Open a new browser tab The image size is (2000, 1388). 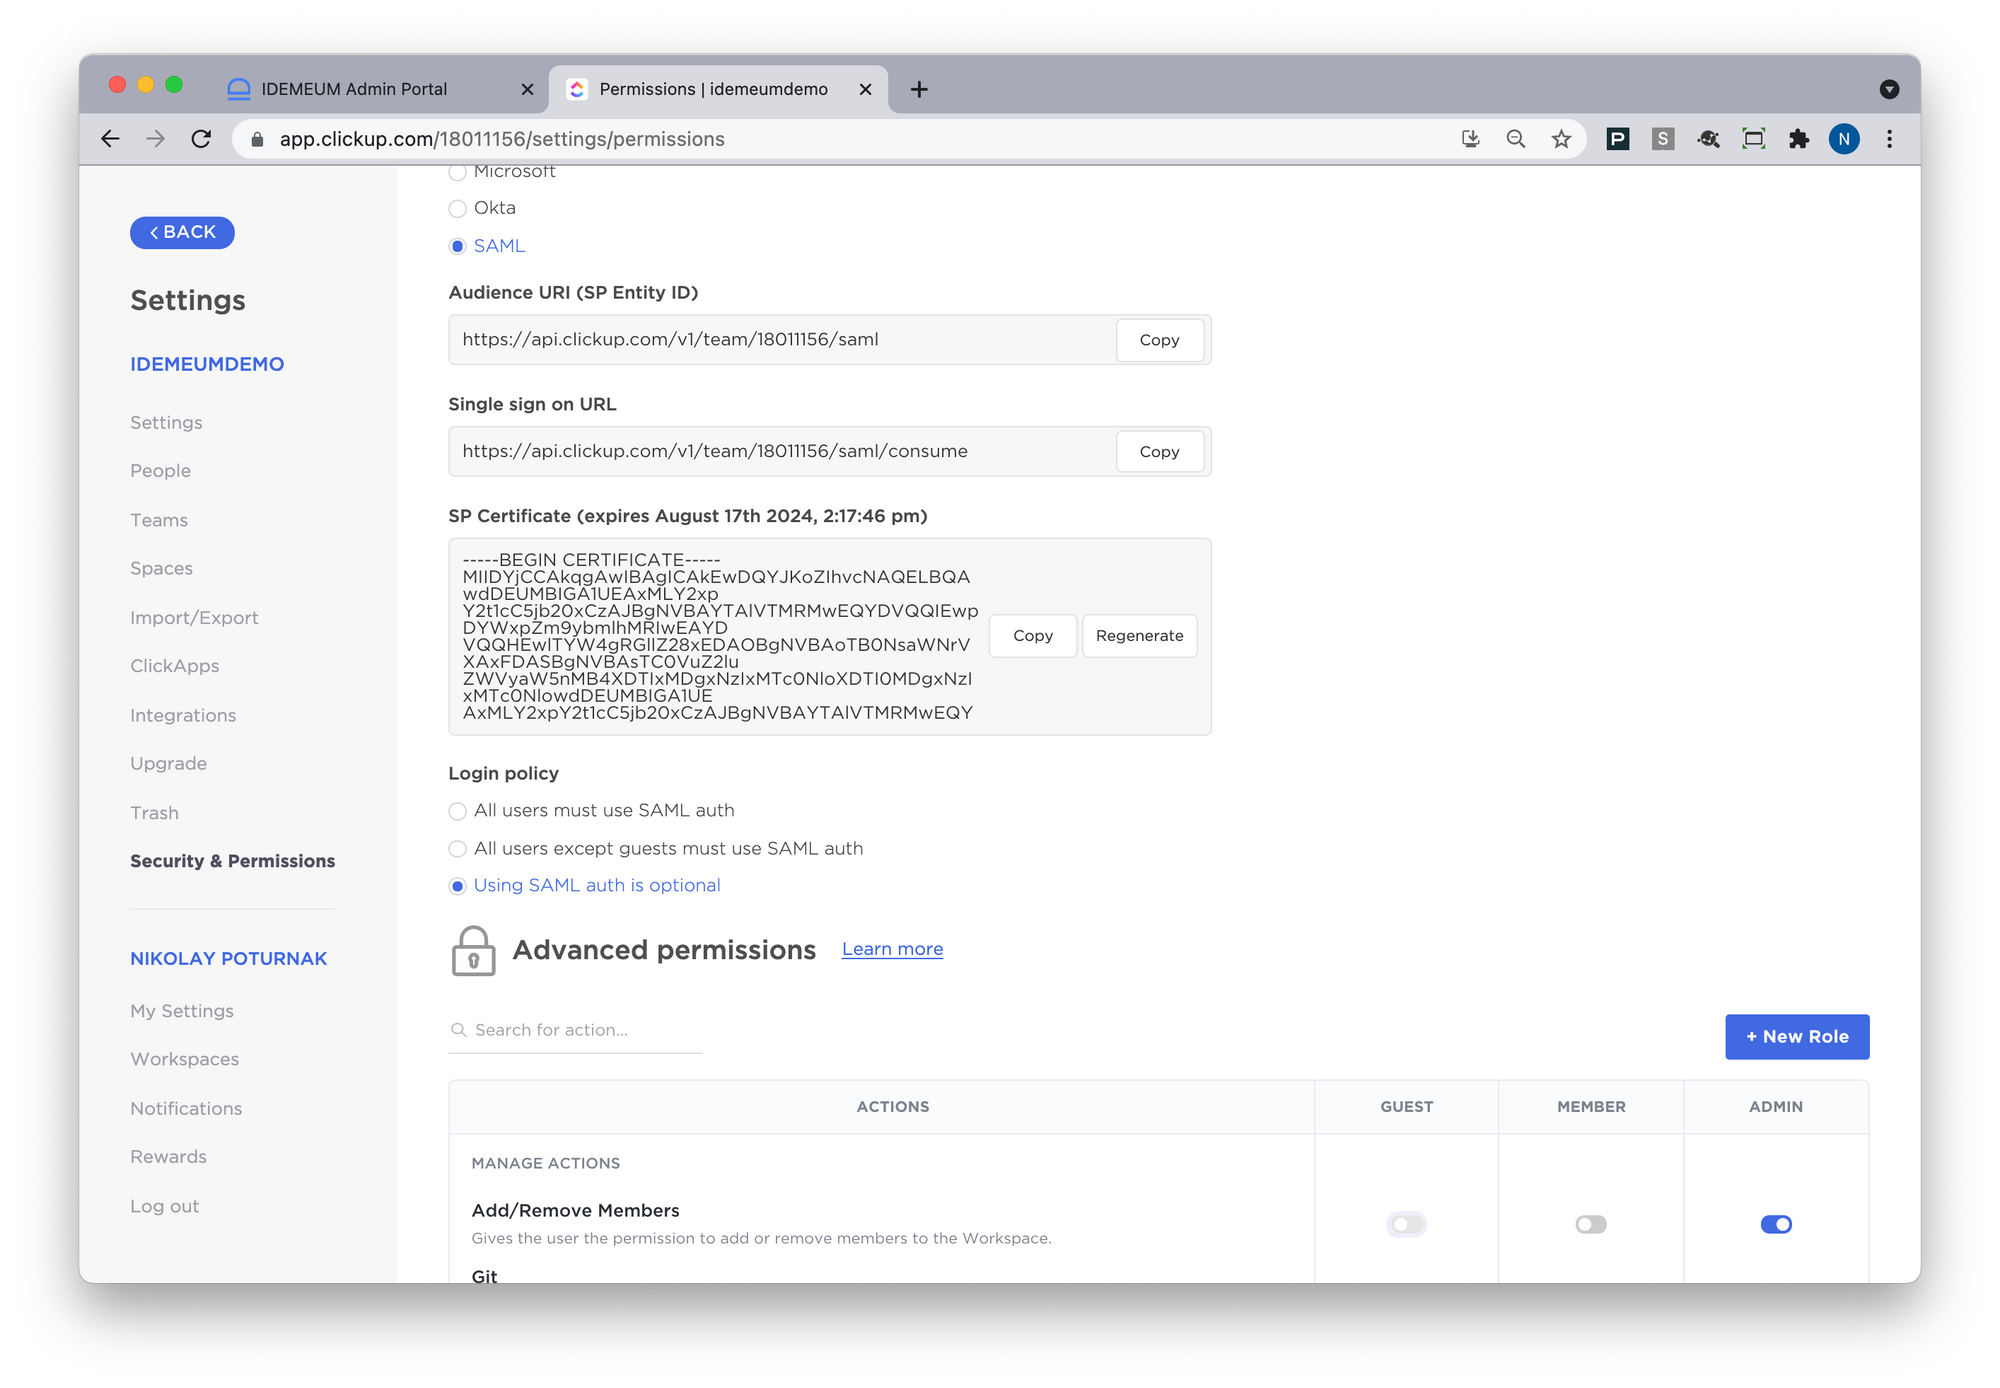coord(919,89)
